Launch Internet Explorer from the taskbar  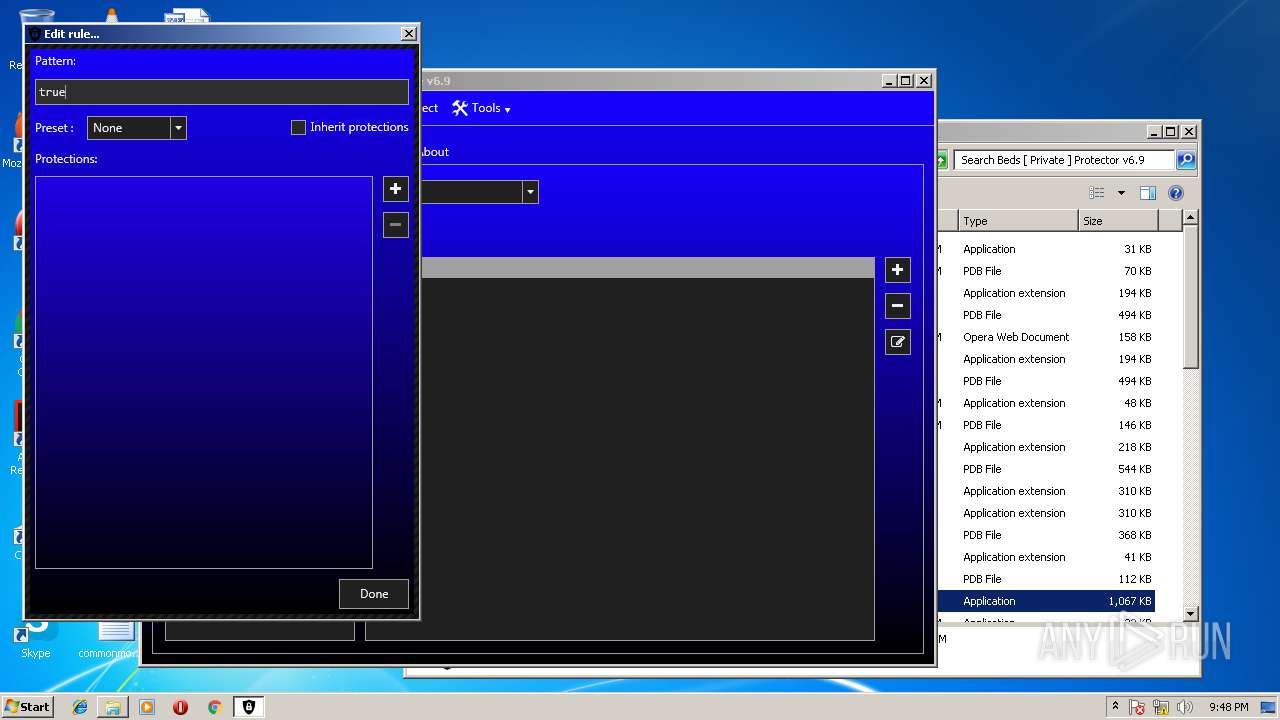pos(80,707)
